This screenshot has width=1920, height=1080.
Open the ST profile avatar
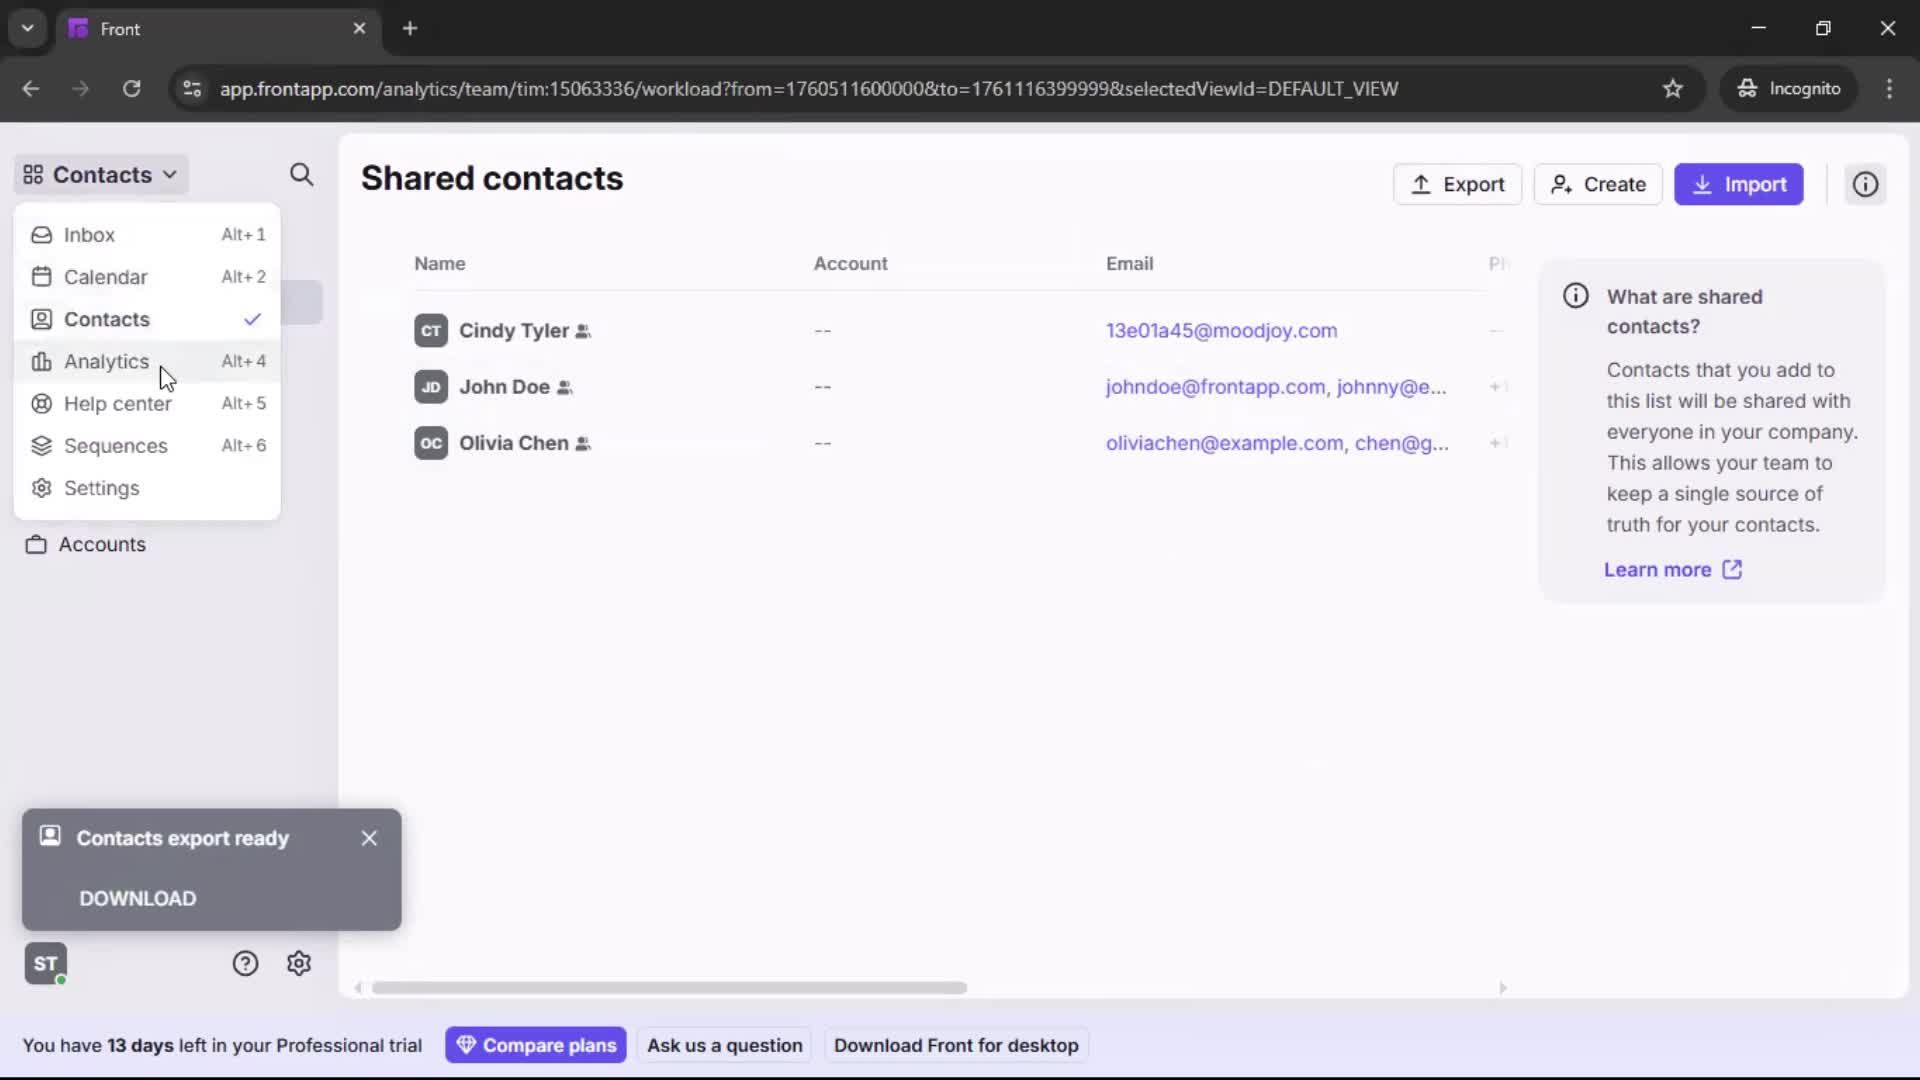pos(45,963)
